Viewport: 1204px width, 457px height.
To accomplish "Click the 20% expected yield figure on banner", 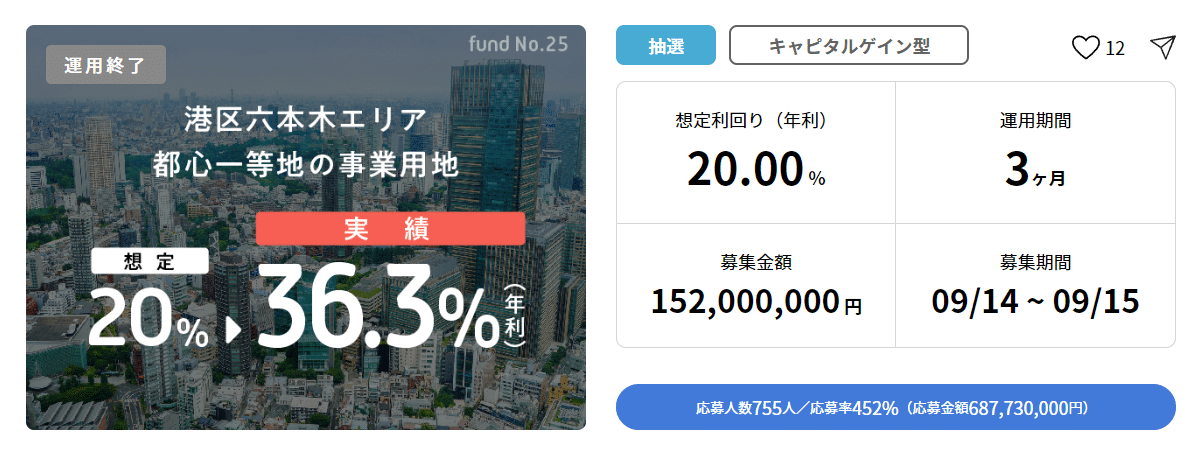I will [x=150, y=315].
